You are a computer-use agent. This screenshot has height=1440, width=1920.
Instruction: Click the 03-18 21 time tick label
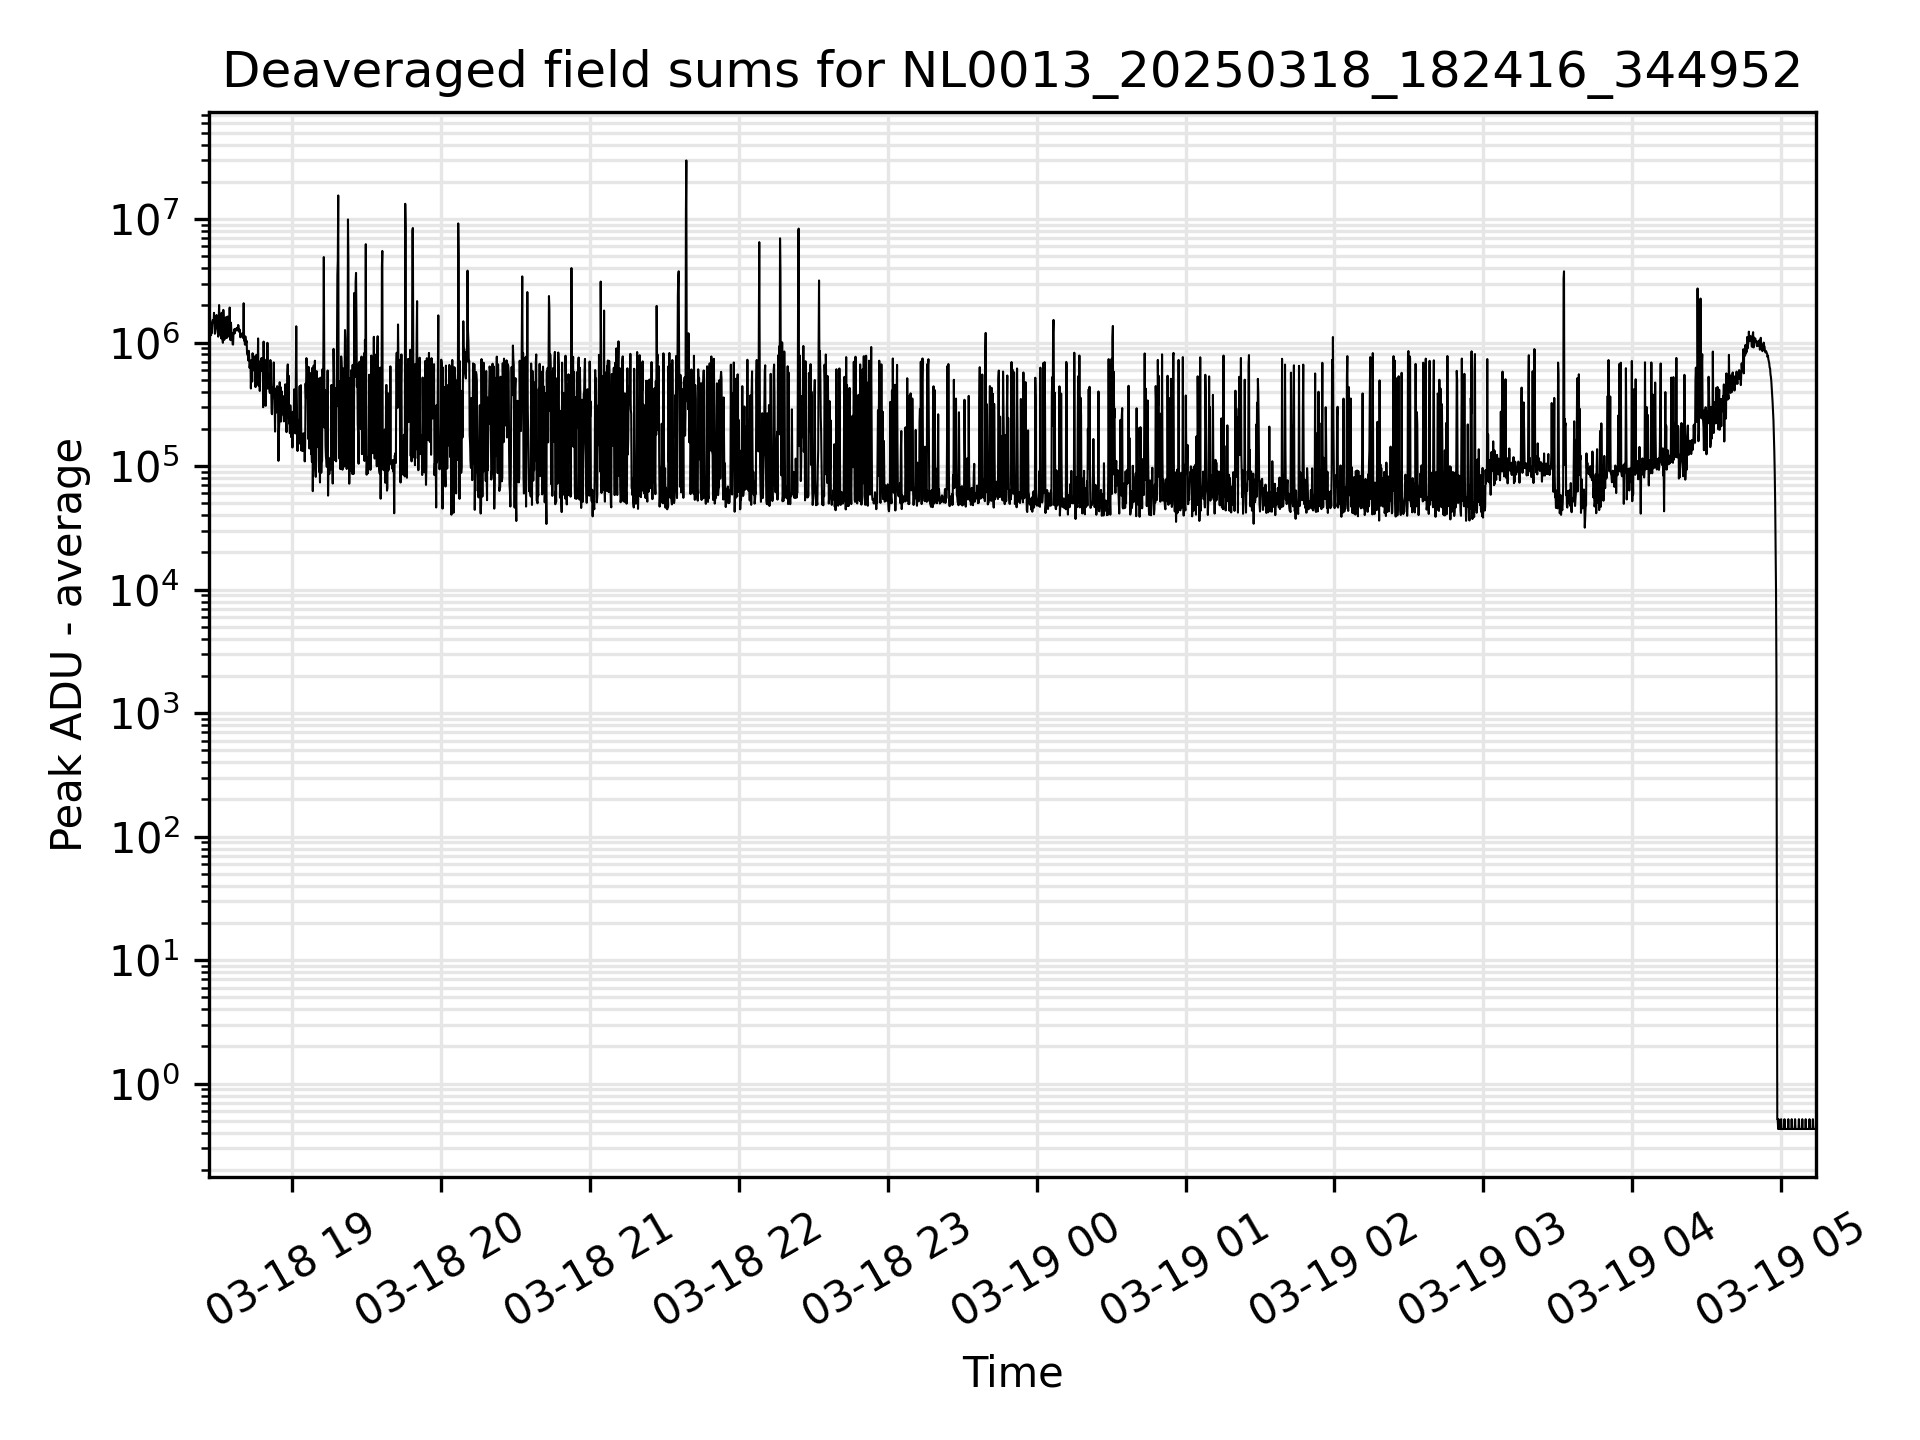tap(588, 1268)
